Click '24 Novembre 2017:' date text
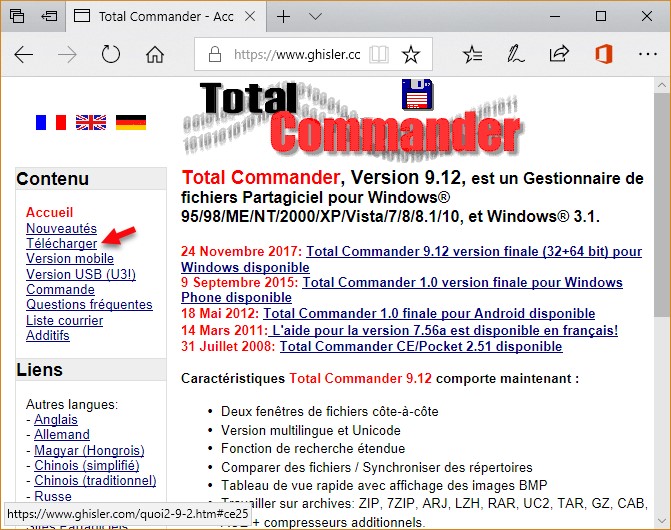Viewport: 671px width, 530px height. pyautogui.click(x=242, y=251)
